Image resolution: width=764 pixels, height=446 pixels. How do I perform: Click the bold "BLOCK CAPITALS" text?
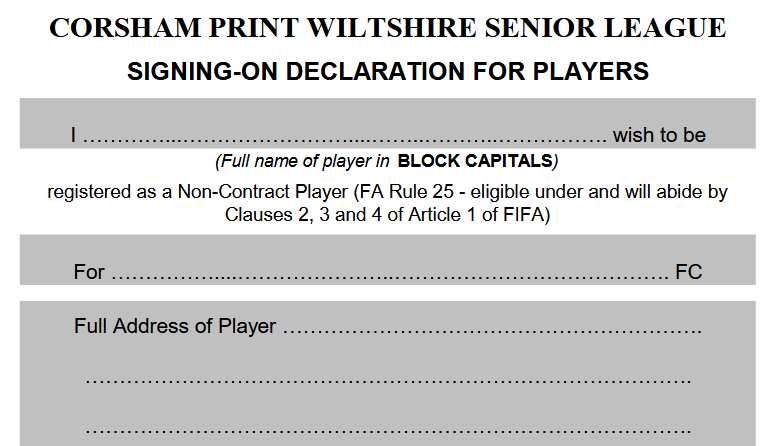point(475,160)
